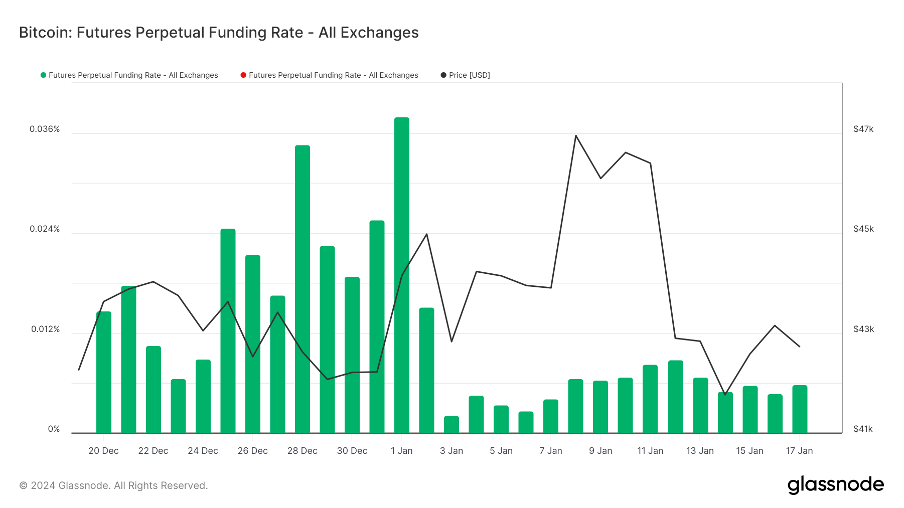This screenshot has height=508, width=904.
Task: Click the shortest green bar at 3 Jan
Action: (x=451, y=424)
